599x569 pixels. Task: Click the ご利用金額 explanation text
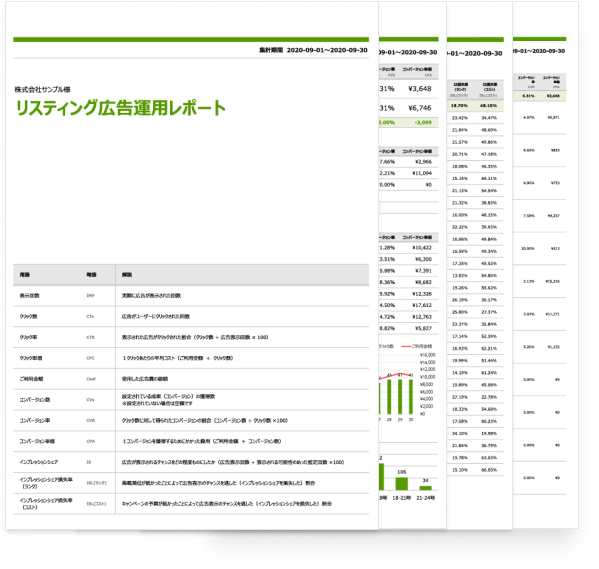tap(145, 379)
